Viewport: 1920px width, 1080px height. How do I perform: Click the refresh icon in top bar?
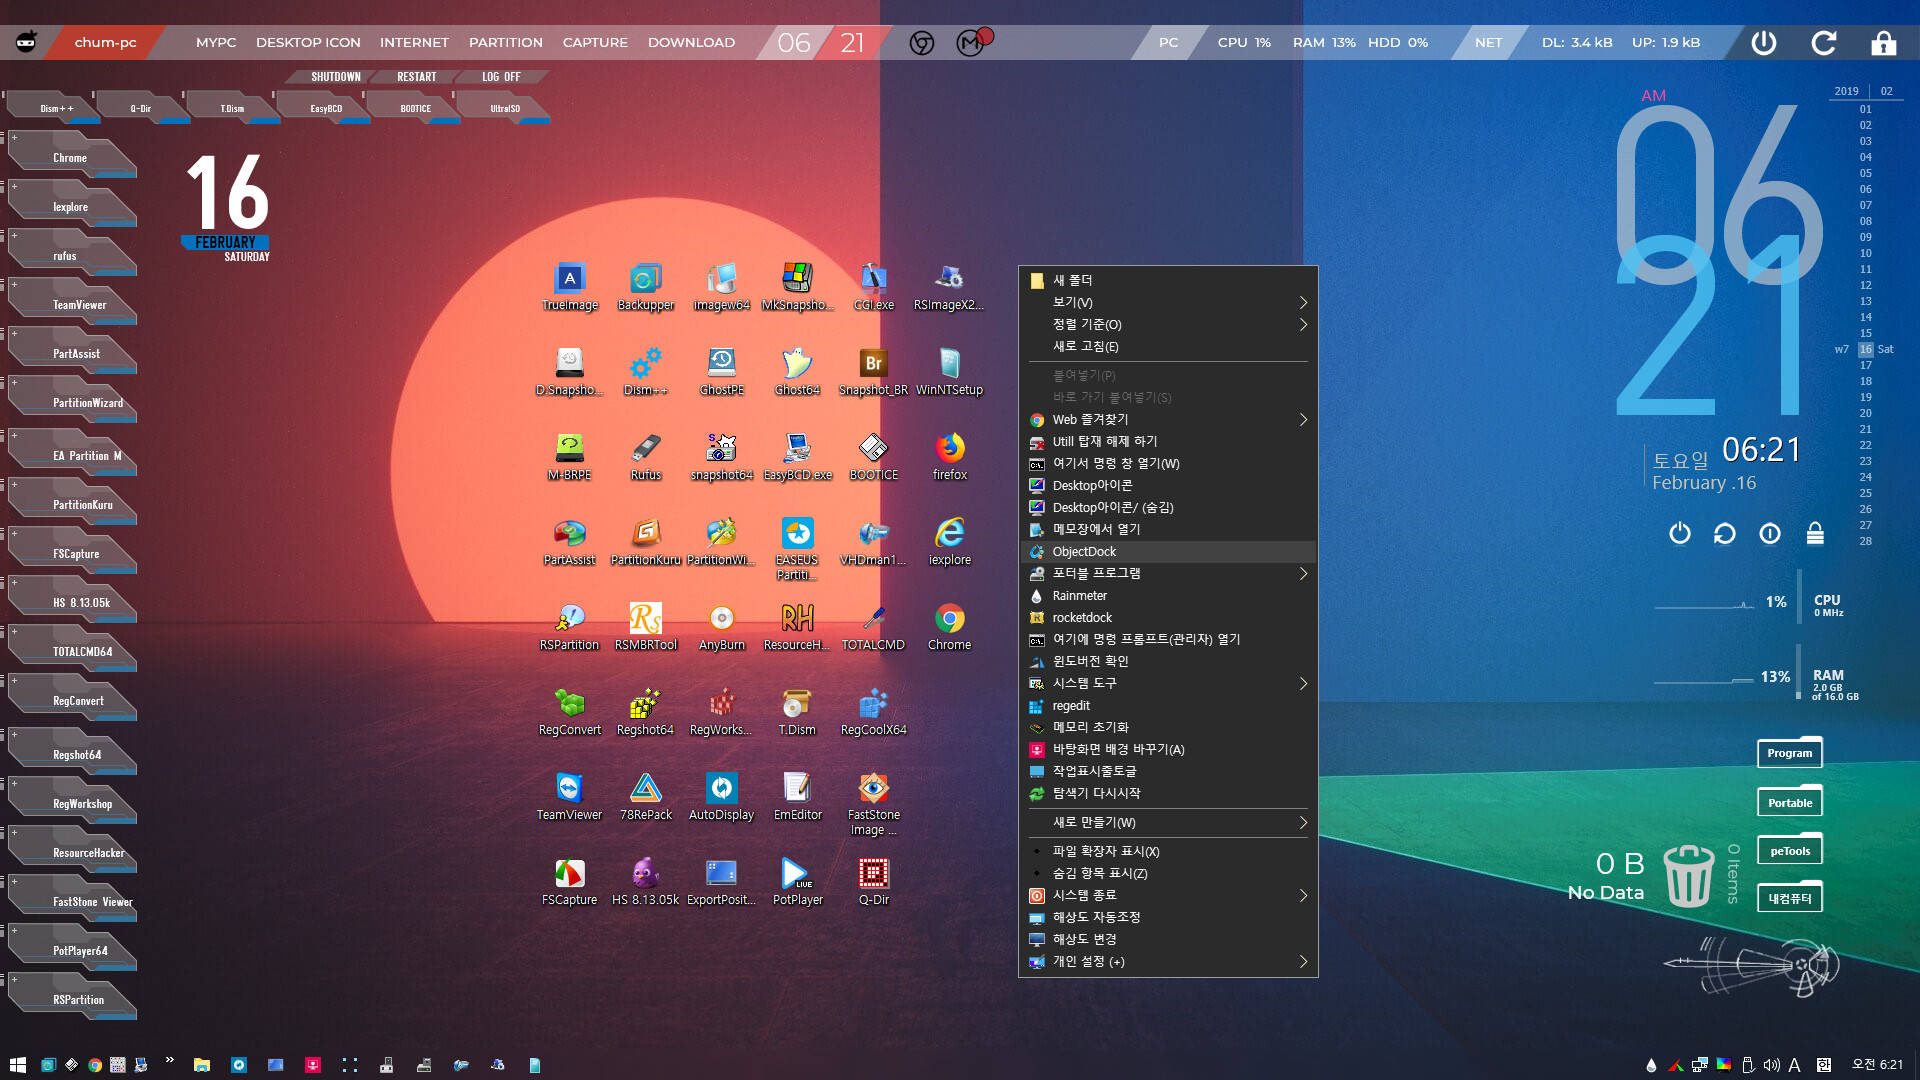1823,42
